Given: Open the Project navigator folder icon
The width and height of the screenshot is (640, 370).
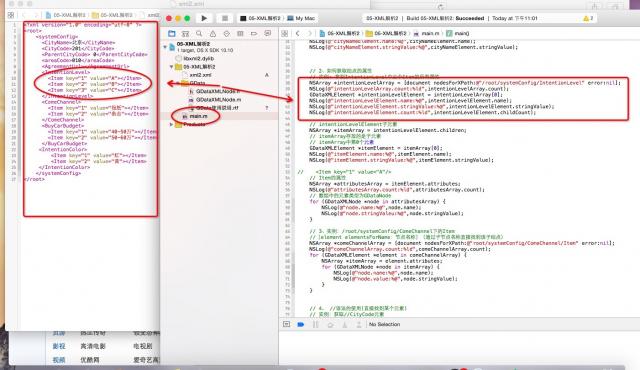Looking at the screenshot, I should 171,33.
